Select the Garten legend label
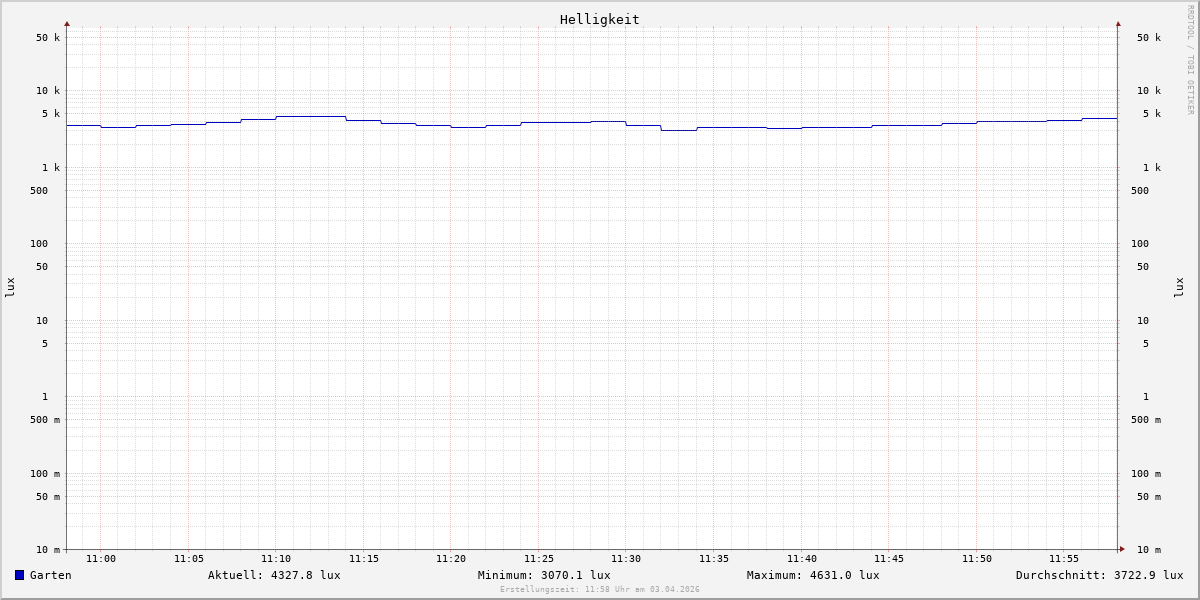The width and height of the screenshot is (1200, 600). coord(50,575)
